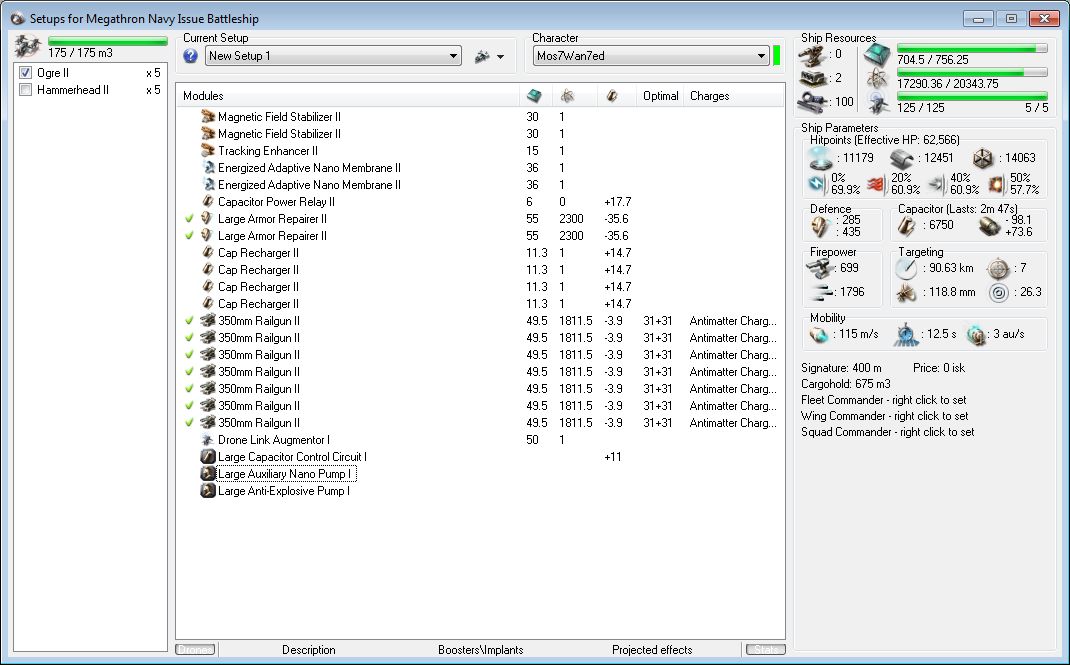Click the Optimal column header
This screenshot has width=1070, height=665.
[x=661, y=96]
